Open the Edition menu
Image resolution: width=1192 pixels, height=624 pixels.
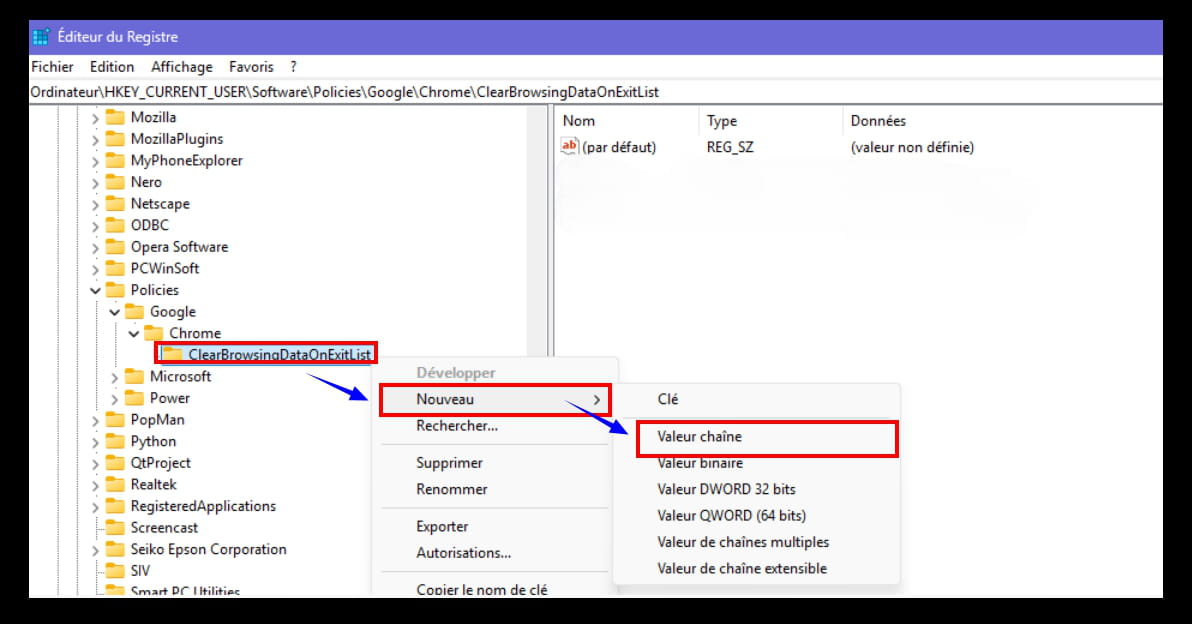pyautogui.click(x=112, y=67)
